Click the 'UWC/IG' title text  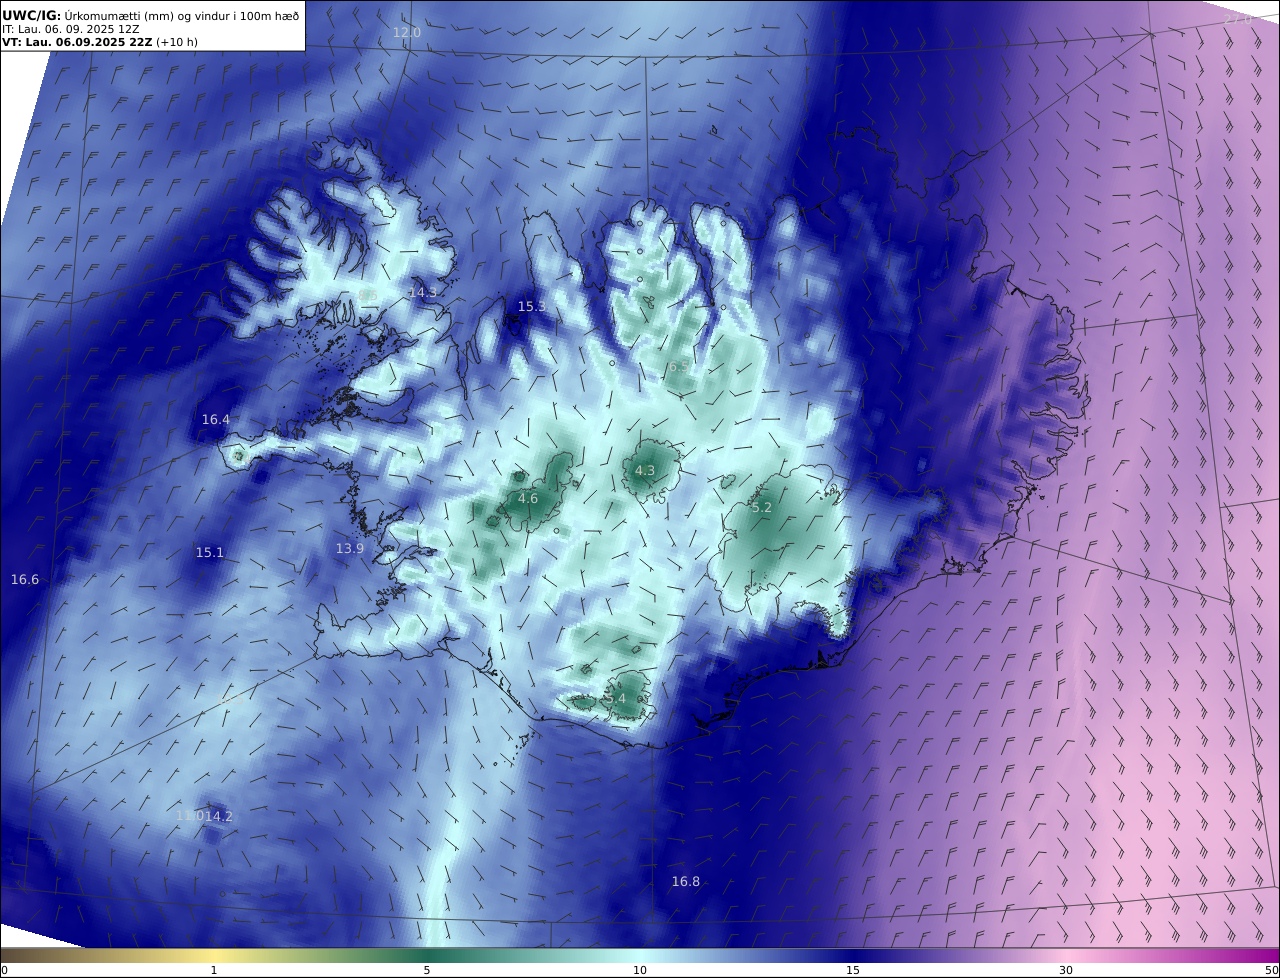pyautogui.click(x=30, y=15)
